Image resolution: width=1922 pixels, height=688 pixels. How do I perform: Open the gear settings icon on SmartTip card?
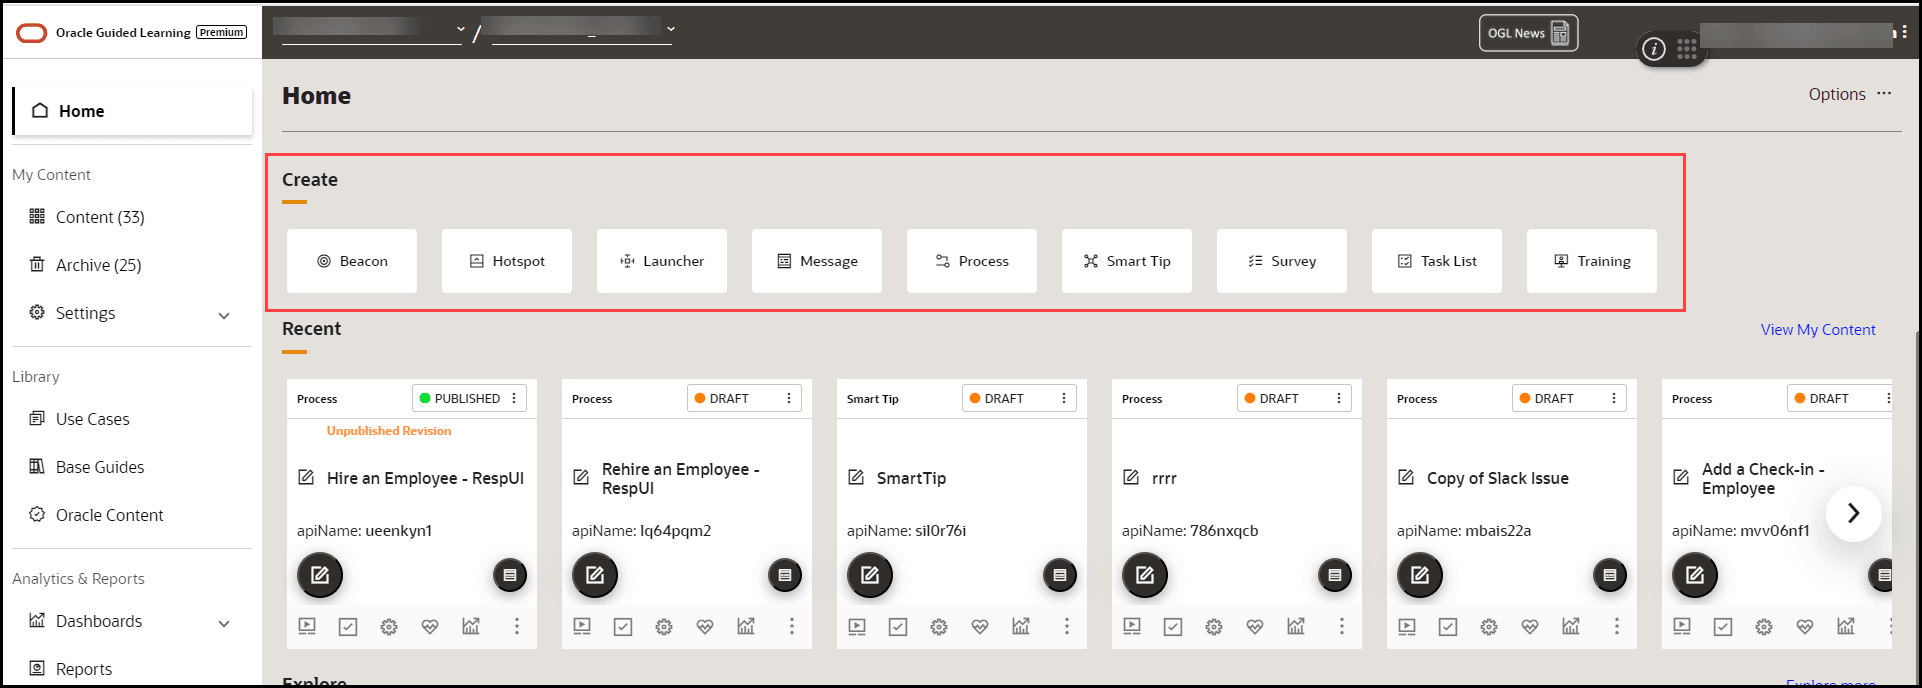[x=939, y=627]
